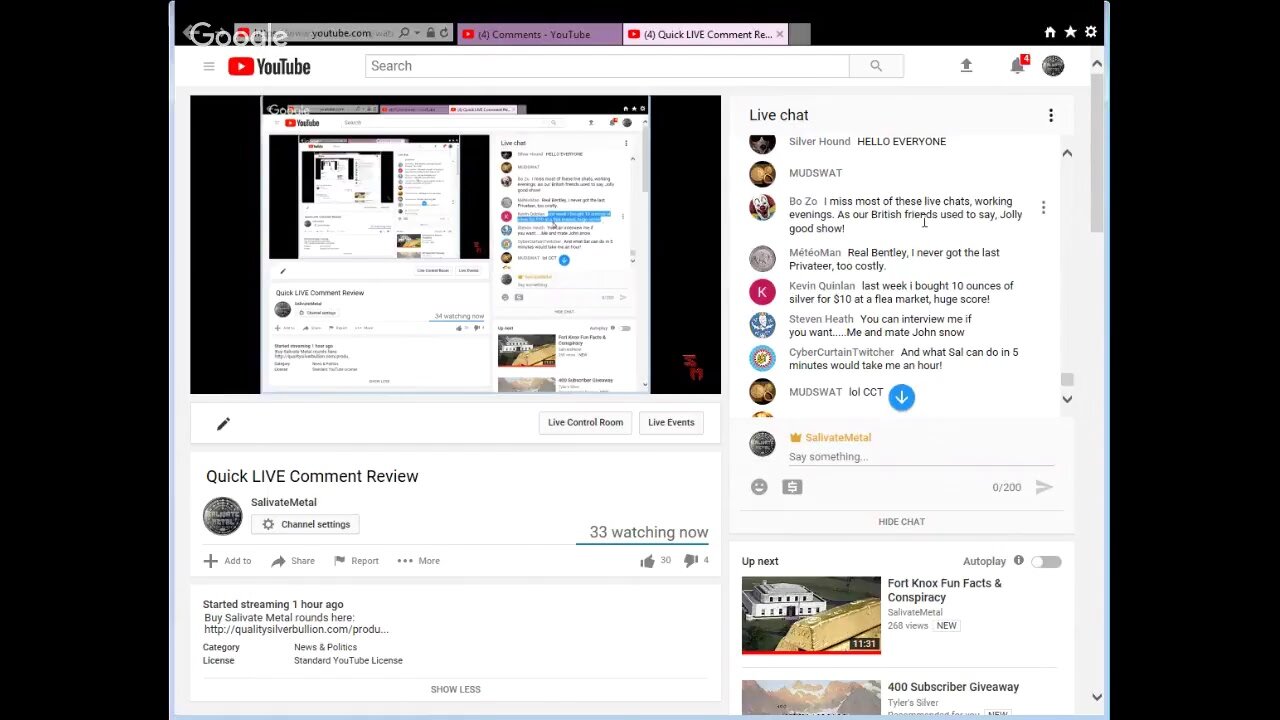Focus the YouTube search field
This screenshot has height=720, width=1280.
(607, 66)
